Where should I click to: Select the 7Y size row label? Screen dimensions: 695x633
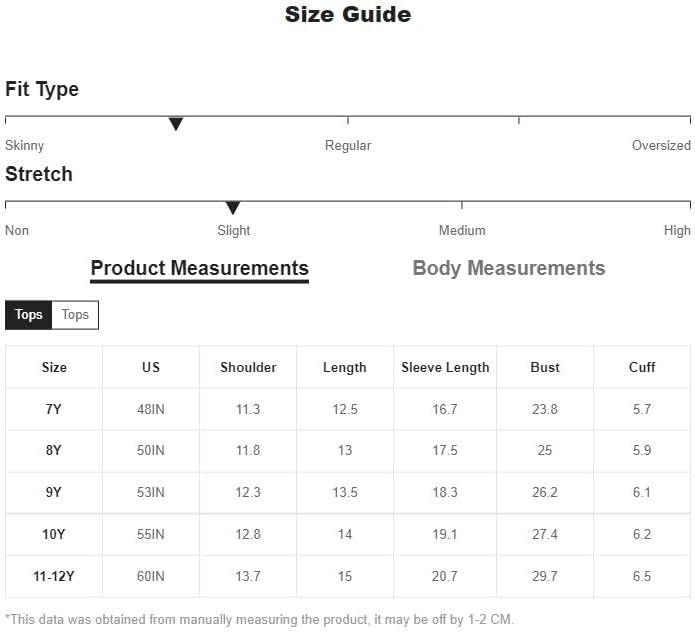click(54, 409)
